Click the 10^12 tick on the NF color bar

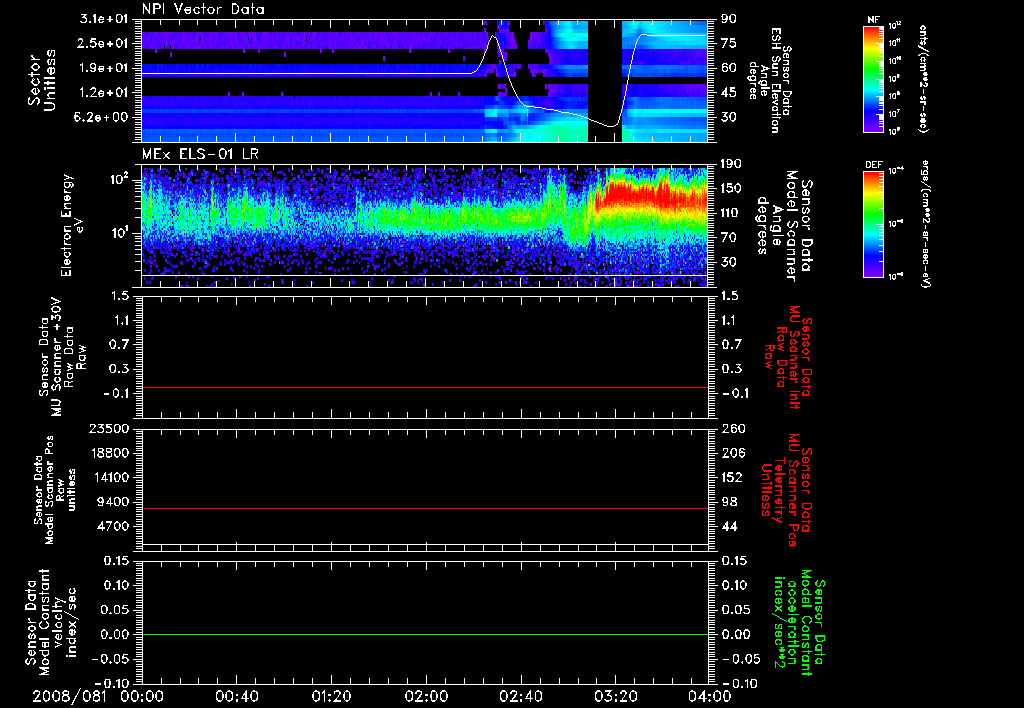point(895,25)
